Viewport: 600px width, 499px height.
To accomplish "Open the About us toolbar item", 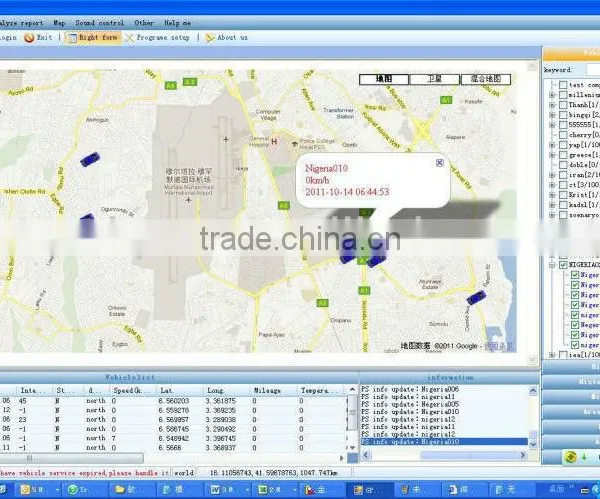I will [x=227, y=38].
